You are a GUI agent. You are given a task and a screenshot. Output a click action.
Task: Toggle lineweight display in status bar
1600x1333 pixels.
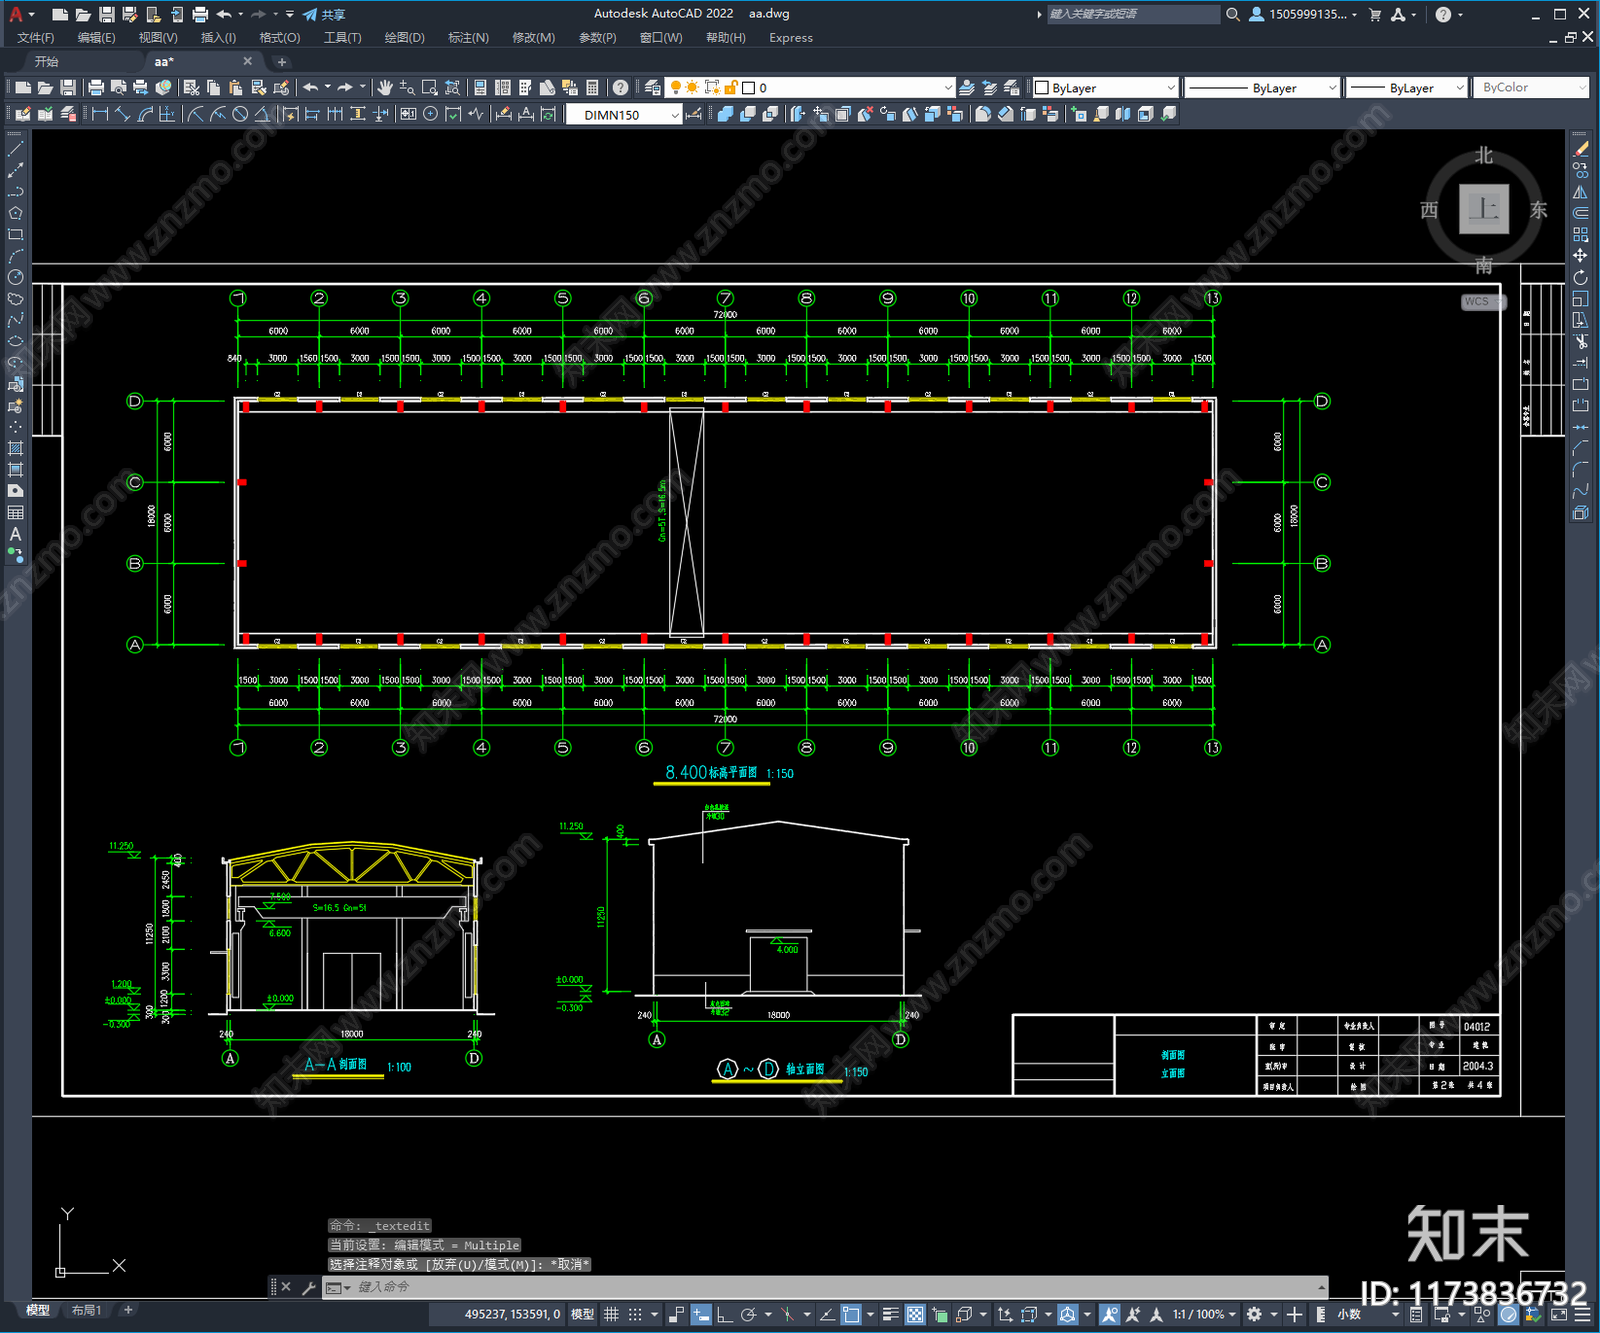[890, 1314]
